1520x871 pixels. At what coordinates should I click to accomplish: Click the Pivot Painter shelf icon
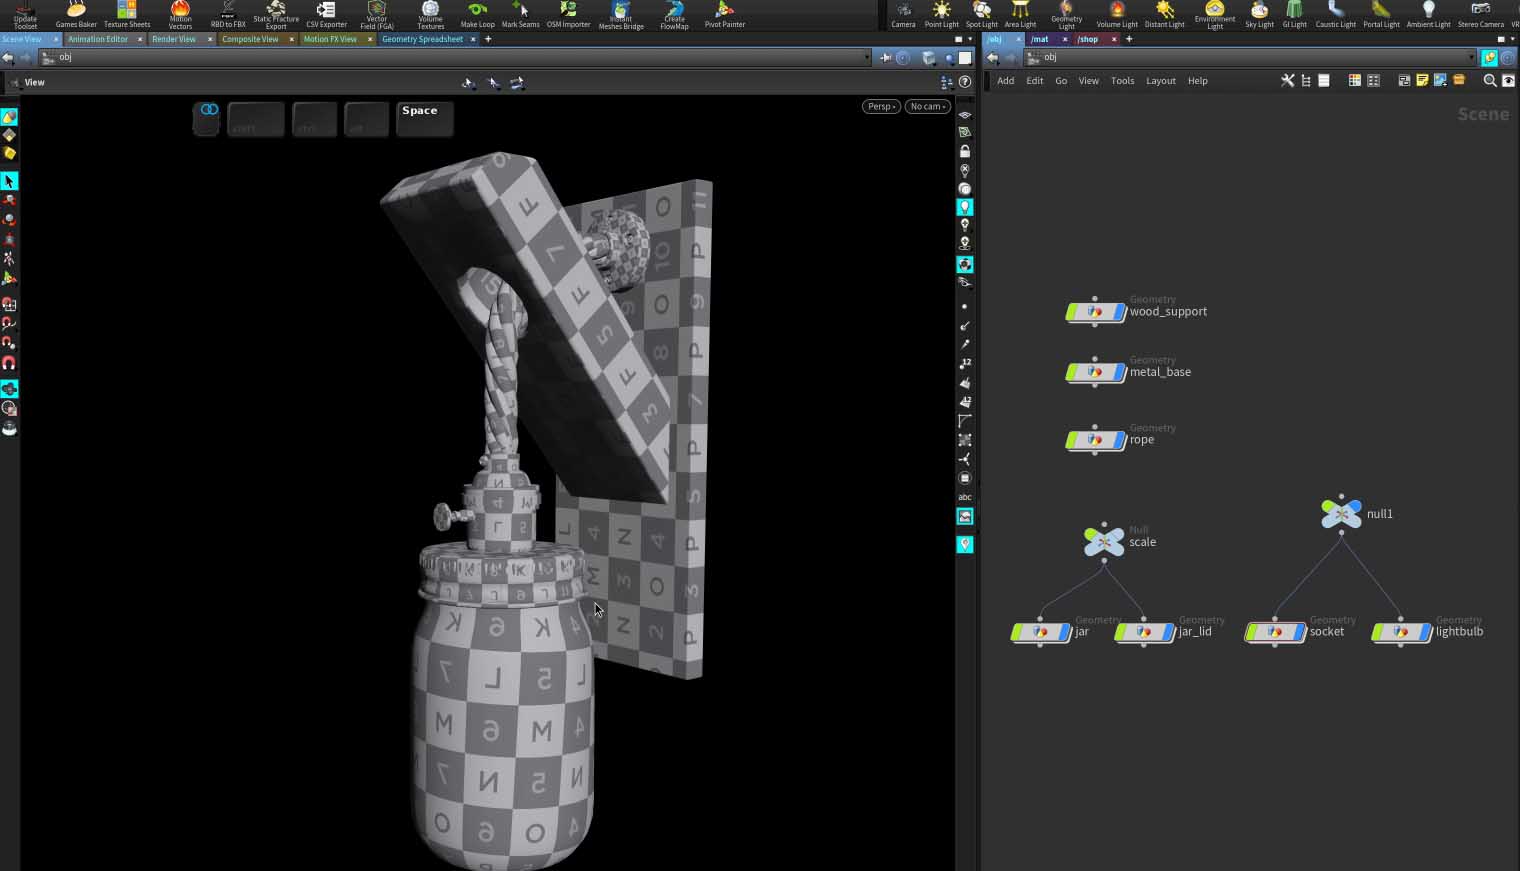point(724,14)
